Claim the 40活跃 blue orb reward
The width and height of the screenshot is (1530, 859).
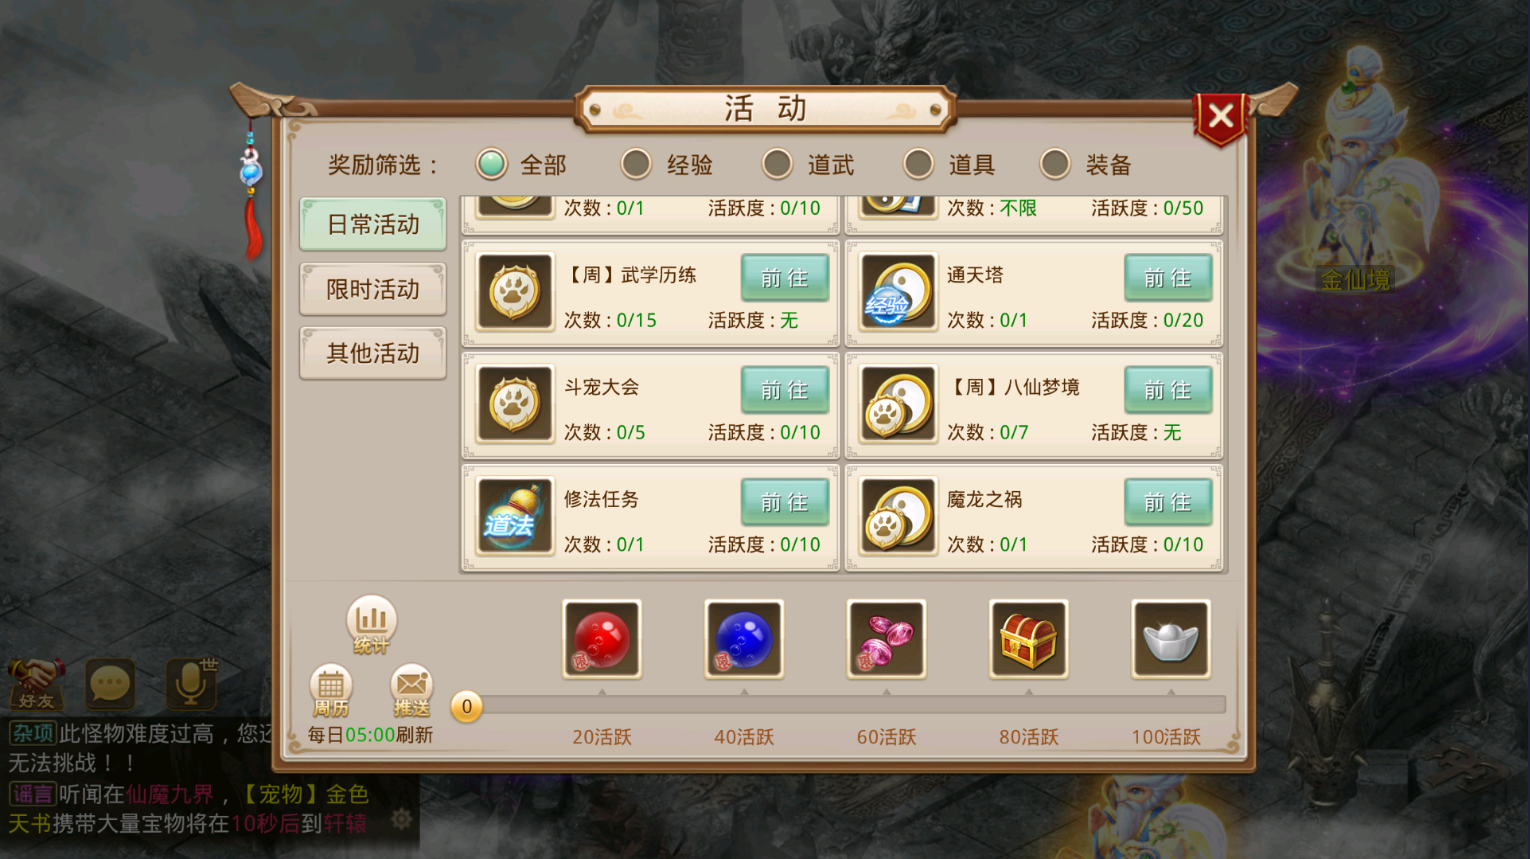tap(743, 639)
